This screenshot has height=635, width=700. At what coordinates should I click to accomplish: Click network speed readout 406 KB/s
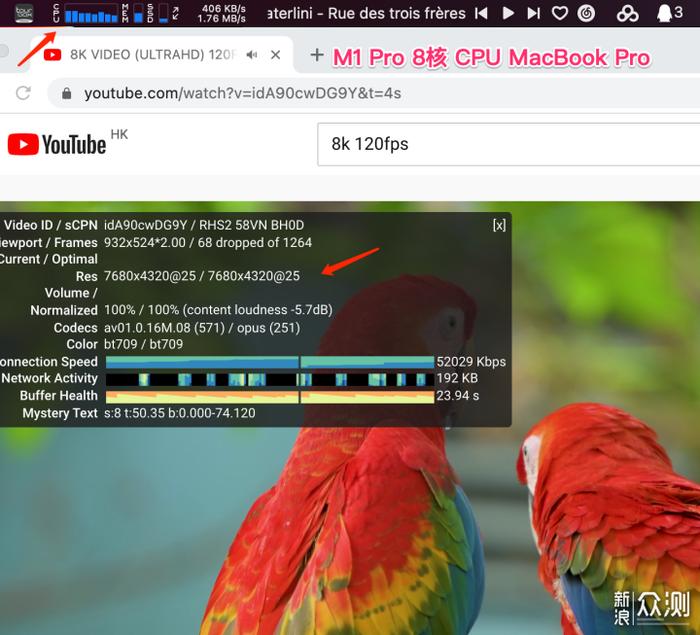(x=223, y=8)
